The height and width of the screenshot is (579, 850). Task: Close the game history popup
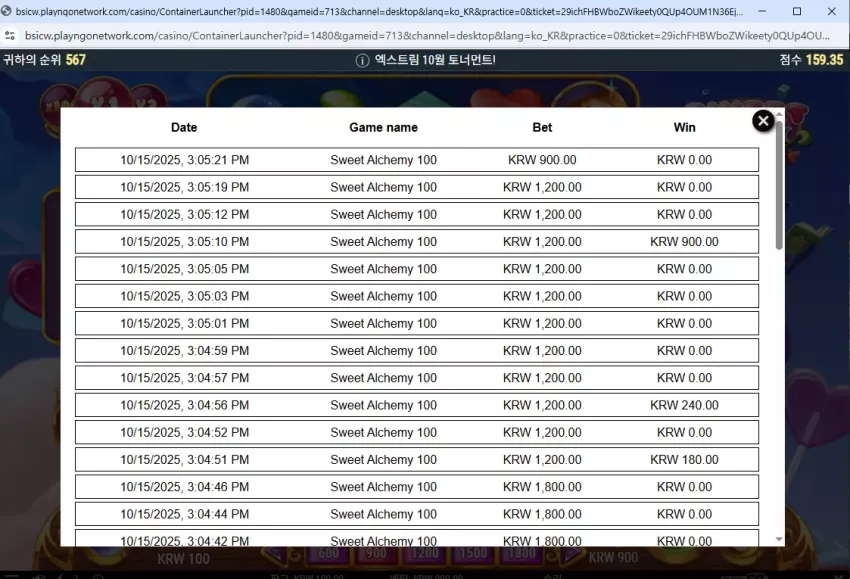click(763, 120)
